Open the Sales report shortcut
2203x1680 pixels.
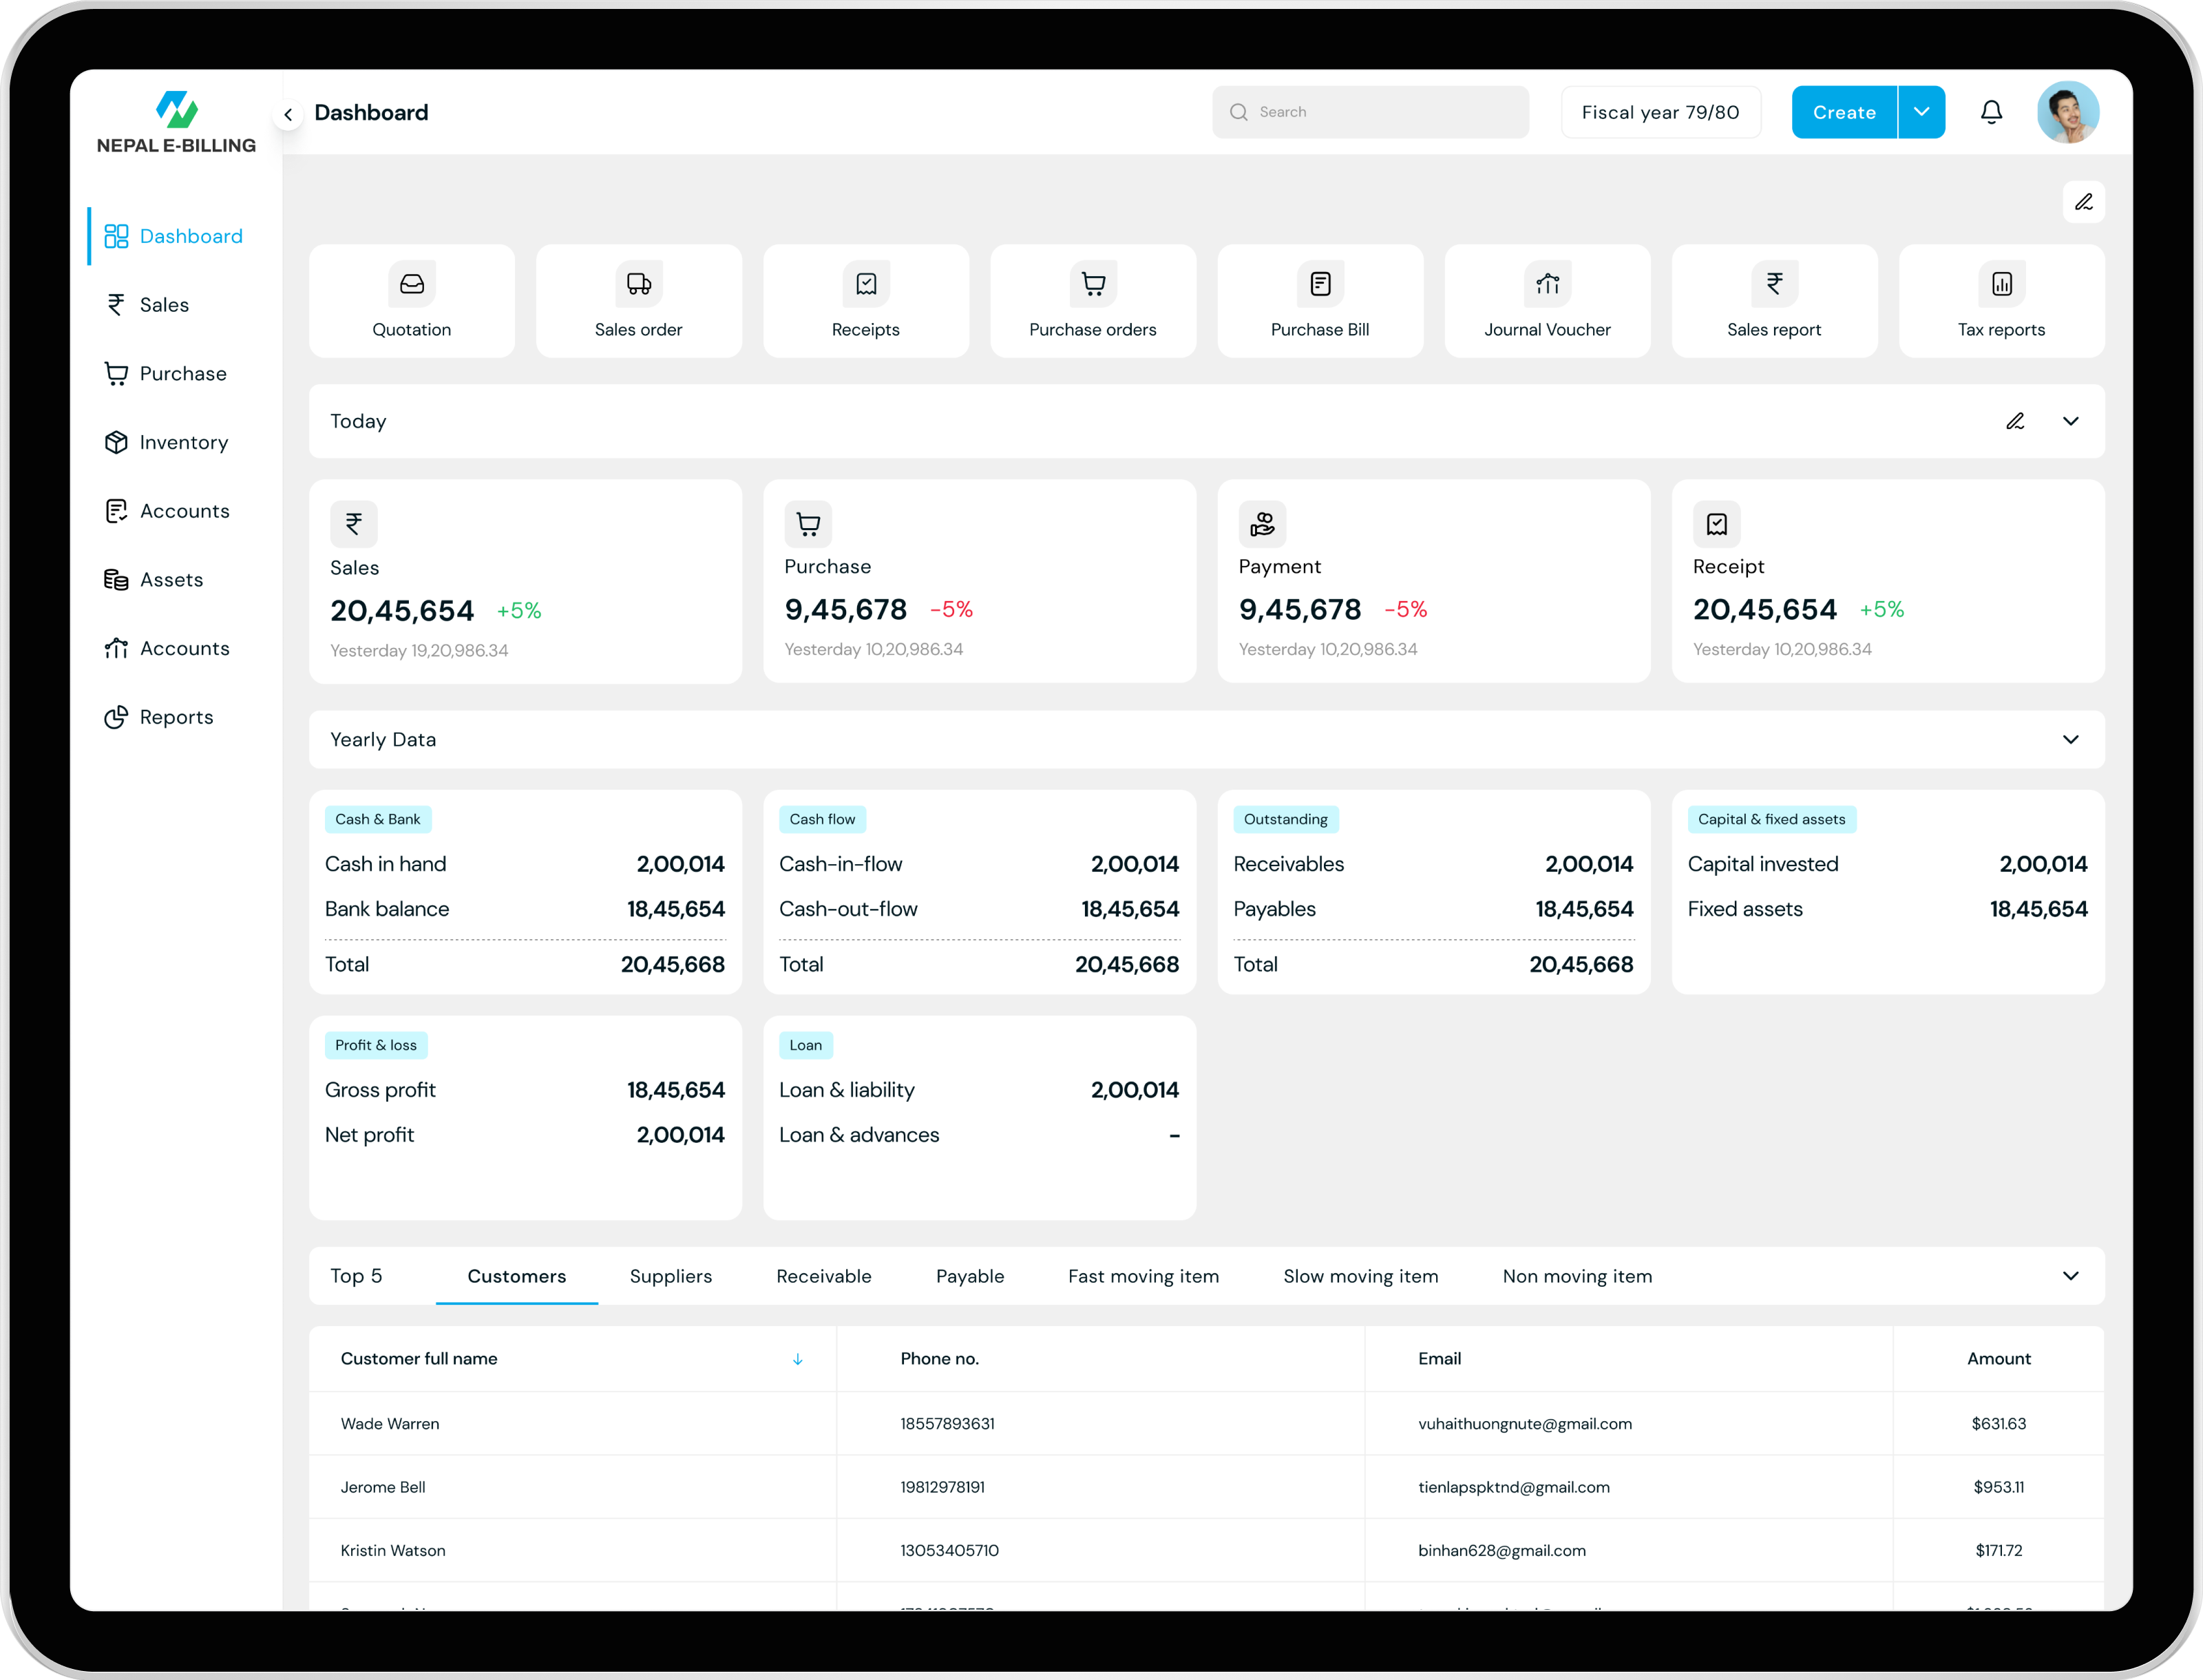(x=1774, y=301)
